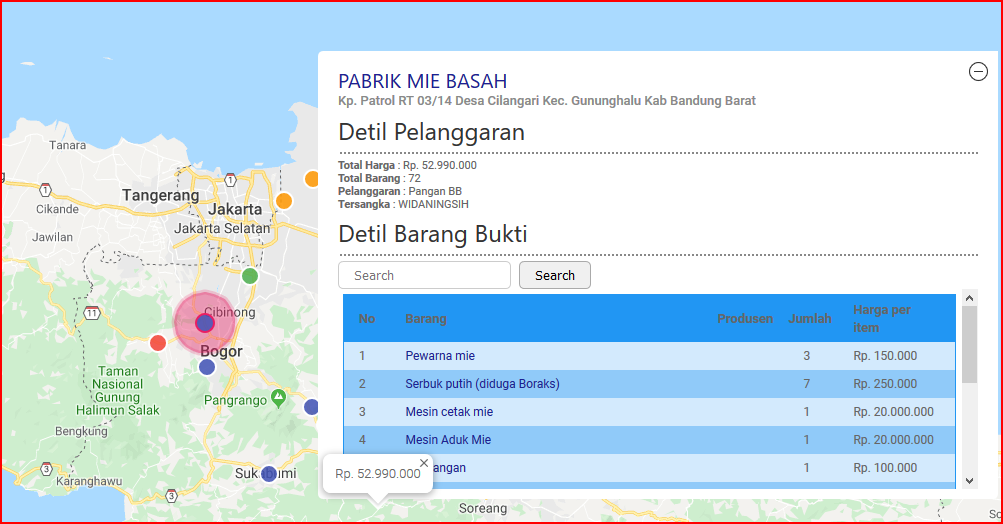Screen dimensions: 1003x524
Task: Click the Rp. 20.000.000 price for Mesin cetak mie
Action: pos(894,412)
